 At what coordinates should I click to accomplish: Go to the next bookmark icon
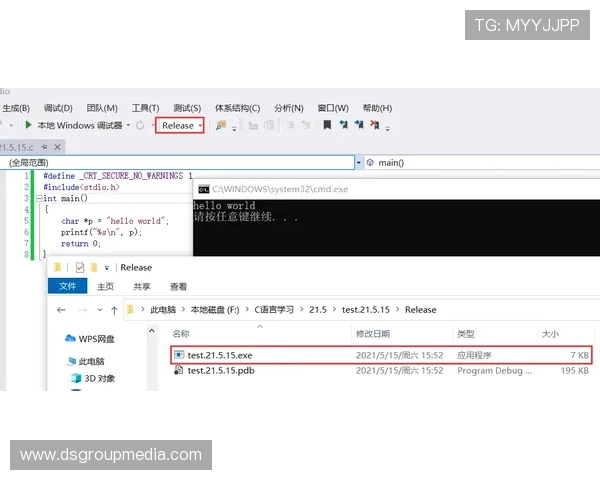coord(359,125)
